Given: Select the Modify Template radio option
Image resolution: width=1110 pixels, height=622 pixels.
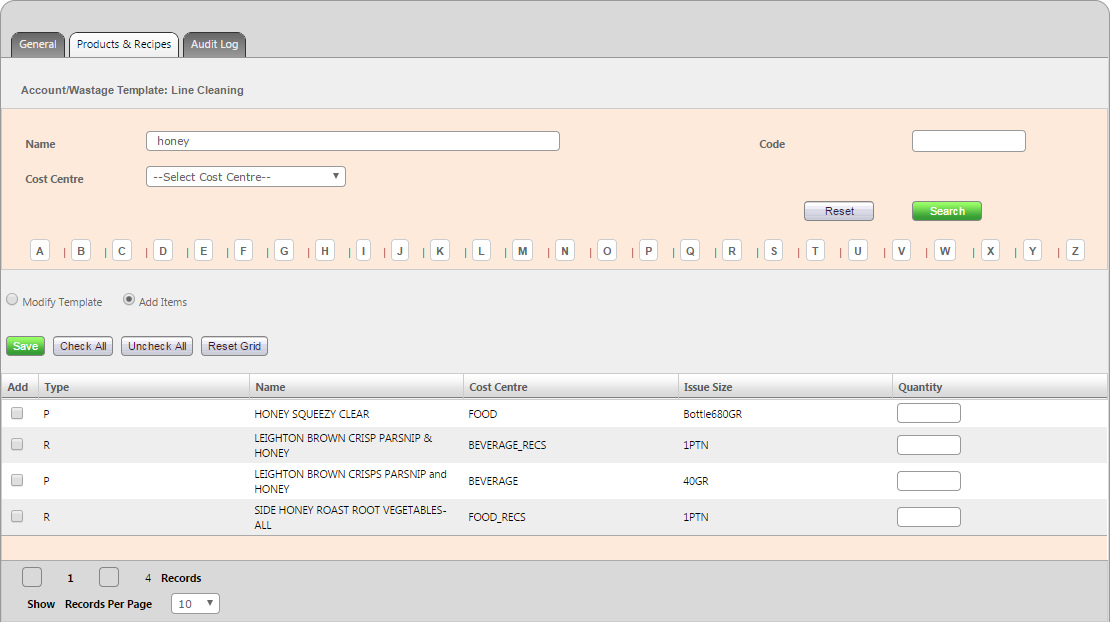Looking at the screenshot, I should pos(12,300).
